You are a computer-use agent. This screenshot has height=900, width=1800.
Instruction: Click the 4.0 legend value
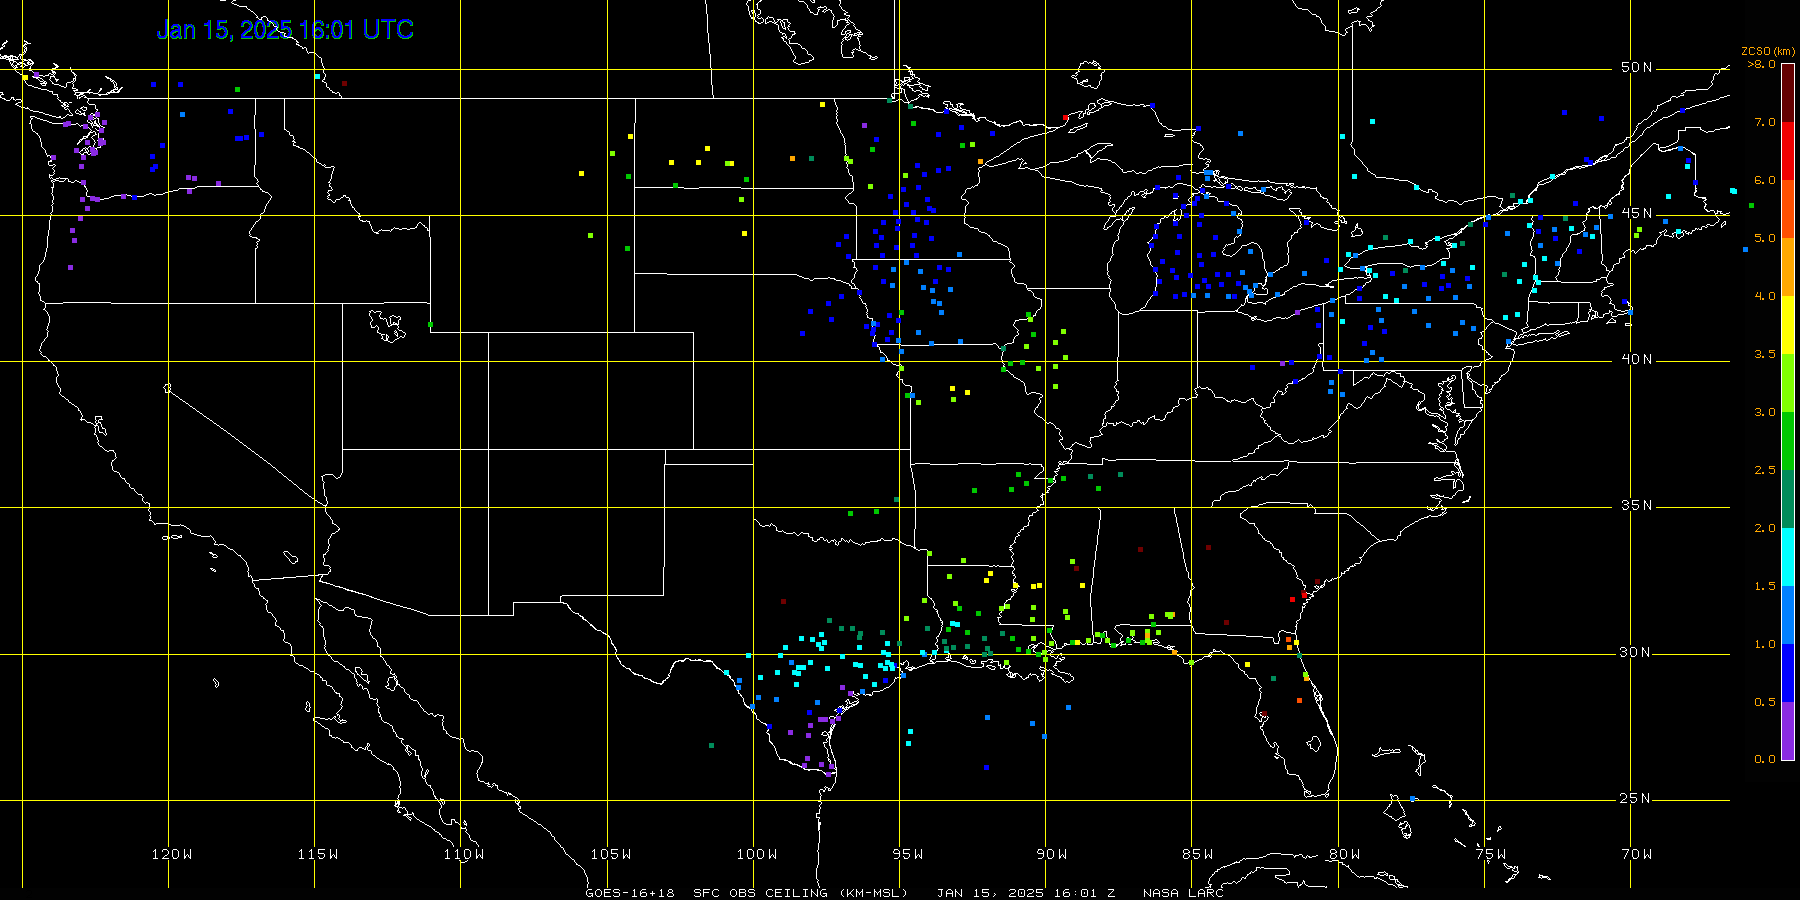coord(1765,296)
